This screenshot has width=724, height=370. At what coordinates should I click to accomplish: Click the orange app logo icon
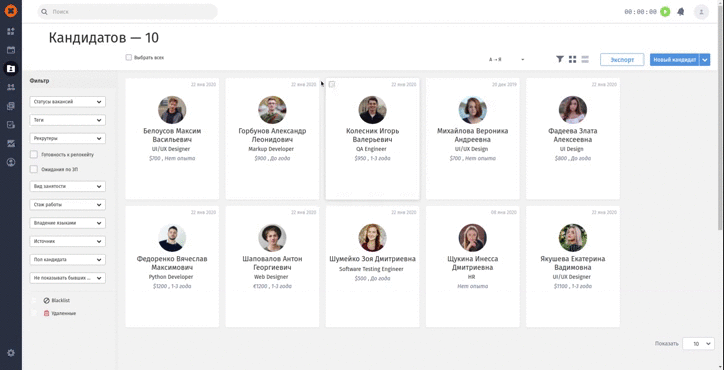click(x=11, y=11)
